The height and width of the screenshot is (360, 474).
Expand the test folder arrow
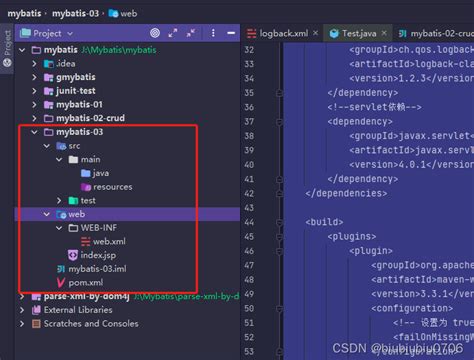[x=59, y=200]
